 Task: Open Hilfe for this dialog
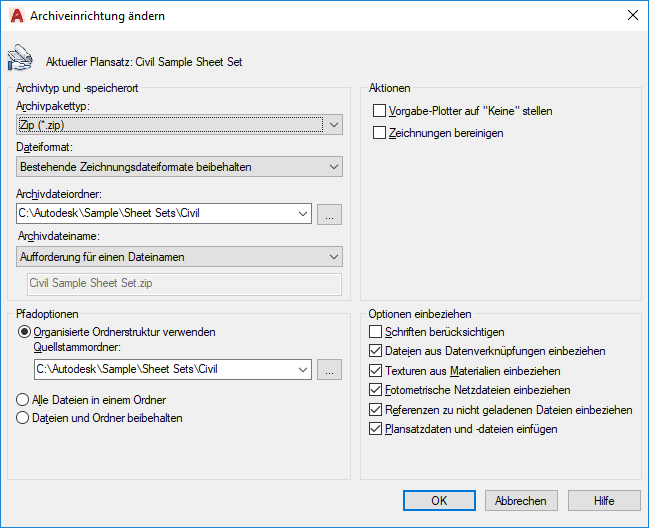click(604, 500)
